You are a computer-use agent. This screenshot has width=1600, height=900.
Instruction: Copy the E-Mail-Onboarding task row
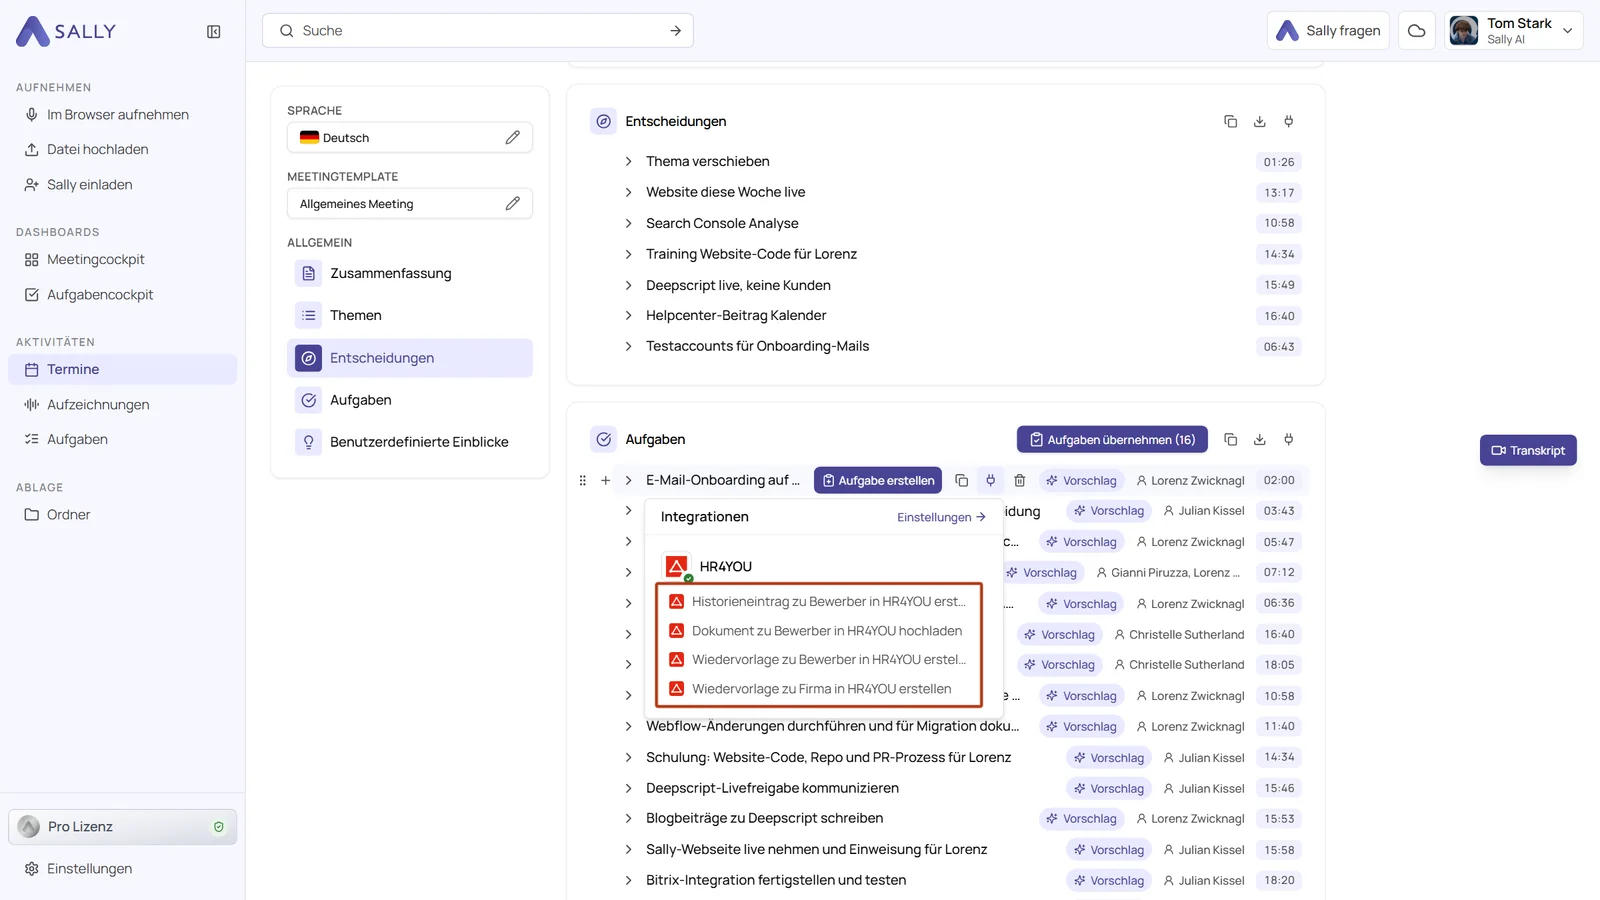[962, 481]
